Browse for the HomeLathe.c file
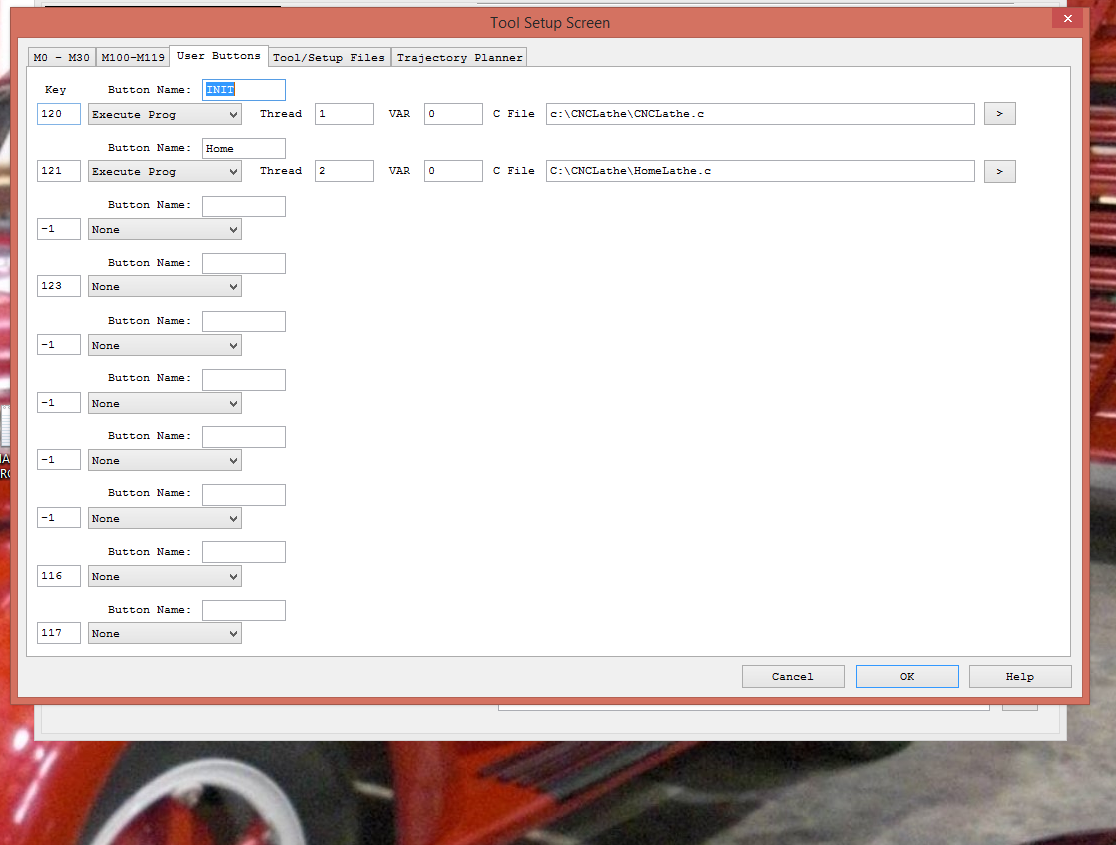Image resolution: width=1116 pixels, height=845 pixels. pos(999,171)
